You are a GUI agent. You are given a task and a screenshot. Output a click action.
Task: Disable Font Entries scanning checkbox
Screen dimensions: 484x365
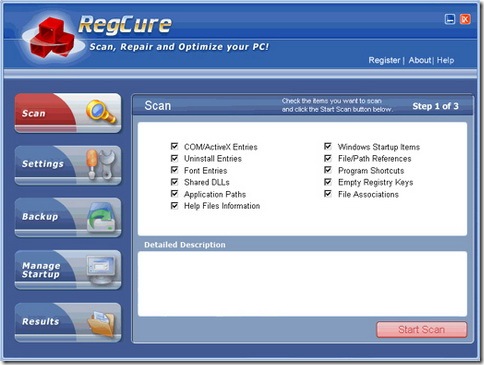pyautogui.click(x=174, y=170)
